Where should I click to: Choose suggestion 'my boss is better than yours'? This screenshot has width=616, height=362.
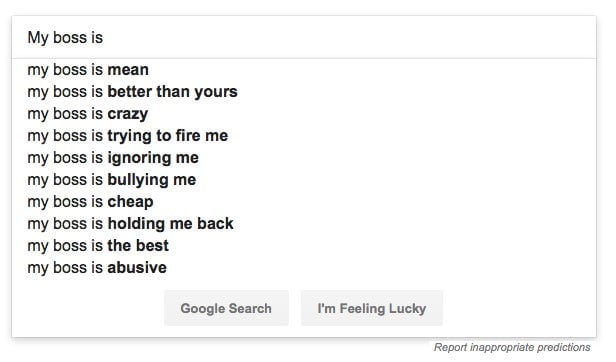(x=304, y=92)
